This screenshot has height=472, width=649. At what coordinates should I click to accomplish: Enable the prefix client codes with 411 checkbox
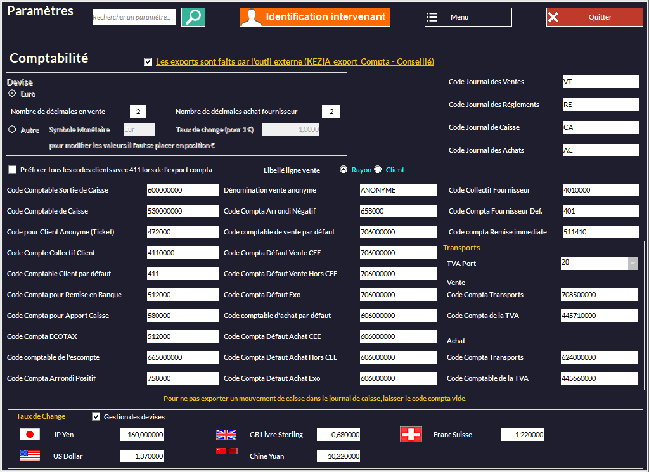[13, 169]
